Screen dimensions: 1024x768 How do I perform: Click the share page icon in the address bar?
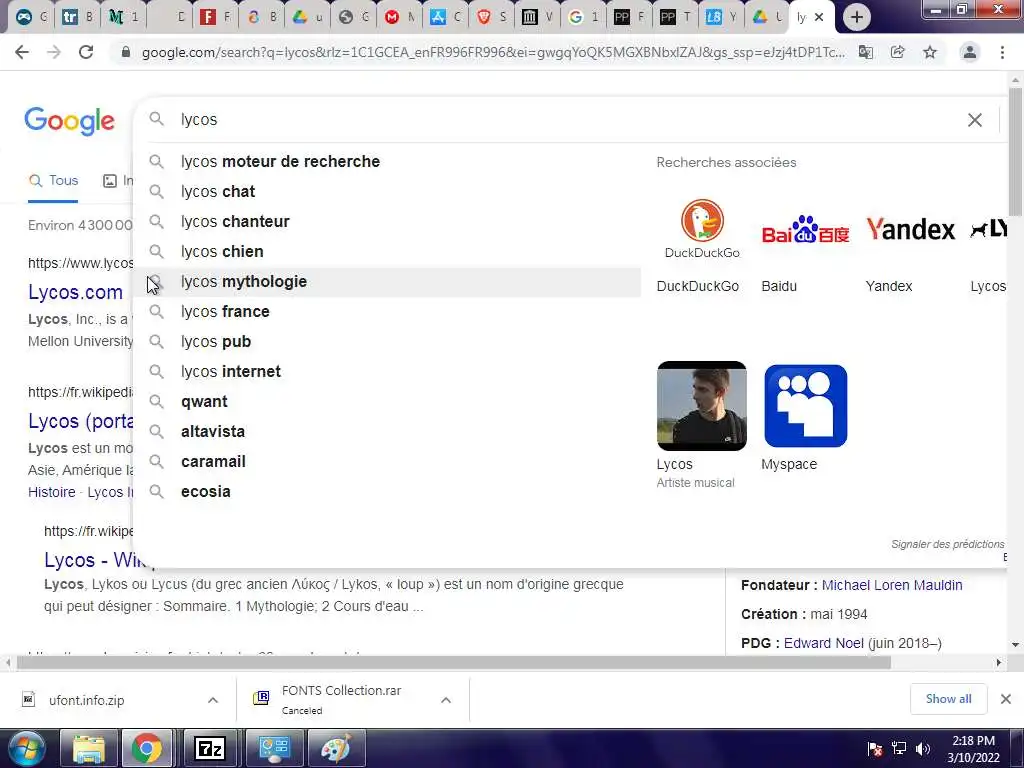(898, 52)
